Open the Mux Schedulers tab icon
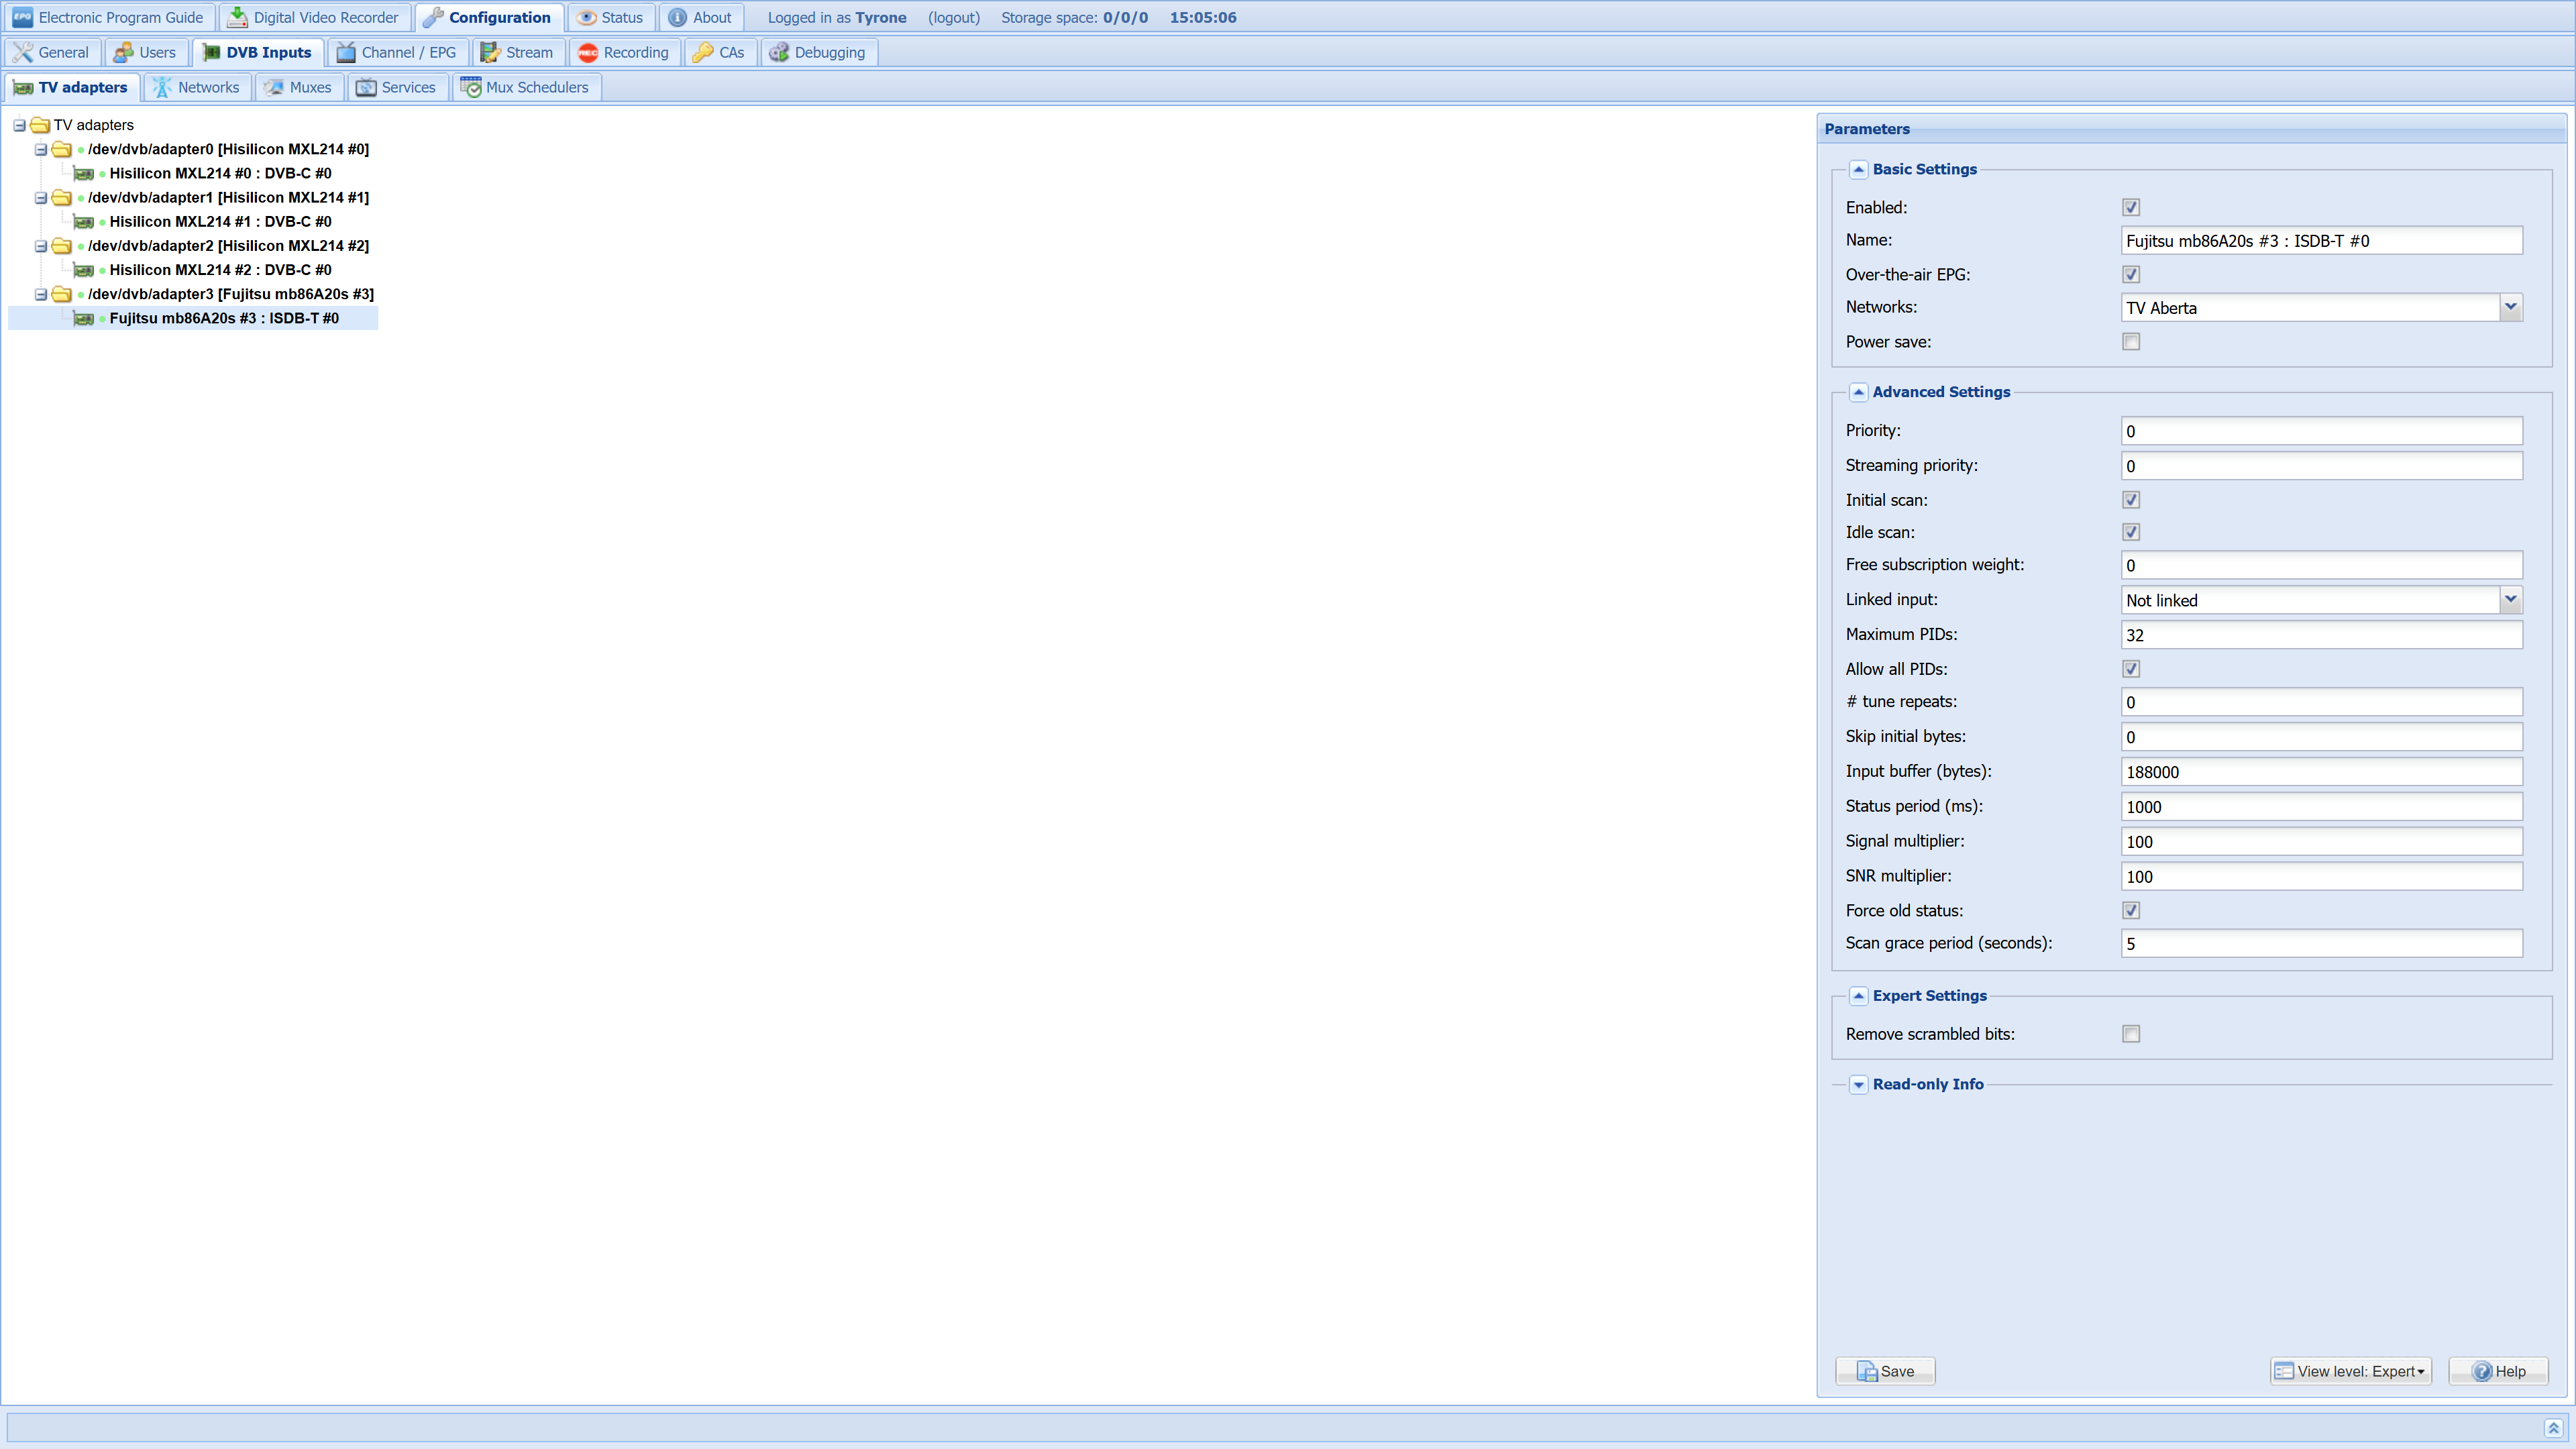This screenshot has width=2576, height=1449. pyautogui.click(x=470, y=87)
